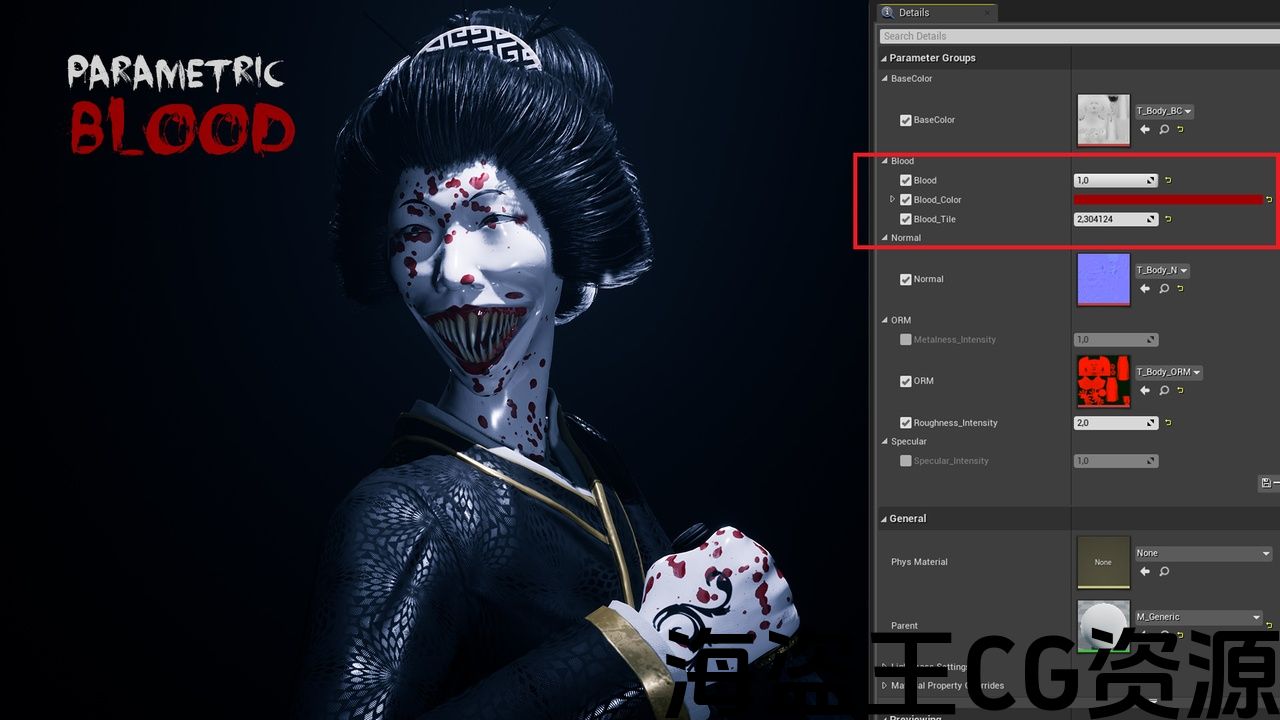The image size is (1280, 720).
Task: Collapse the General section
Action: pos(883,519)
